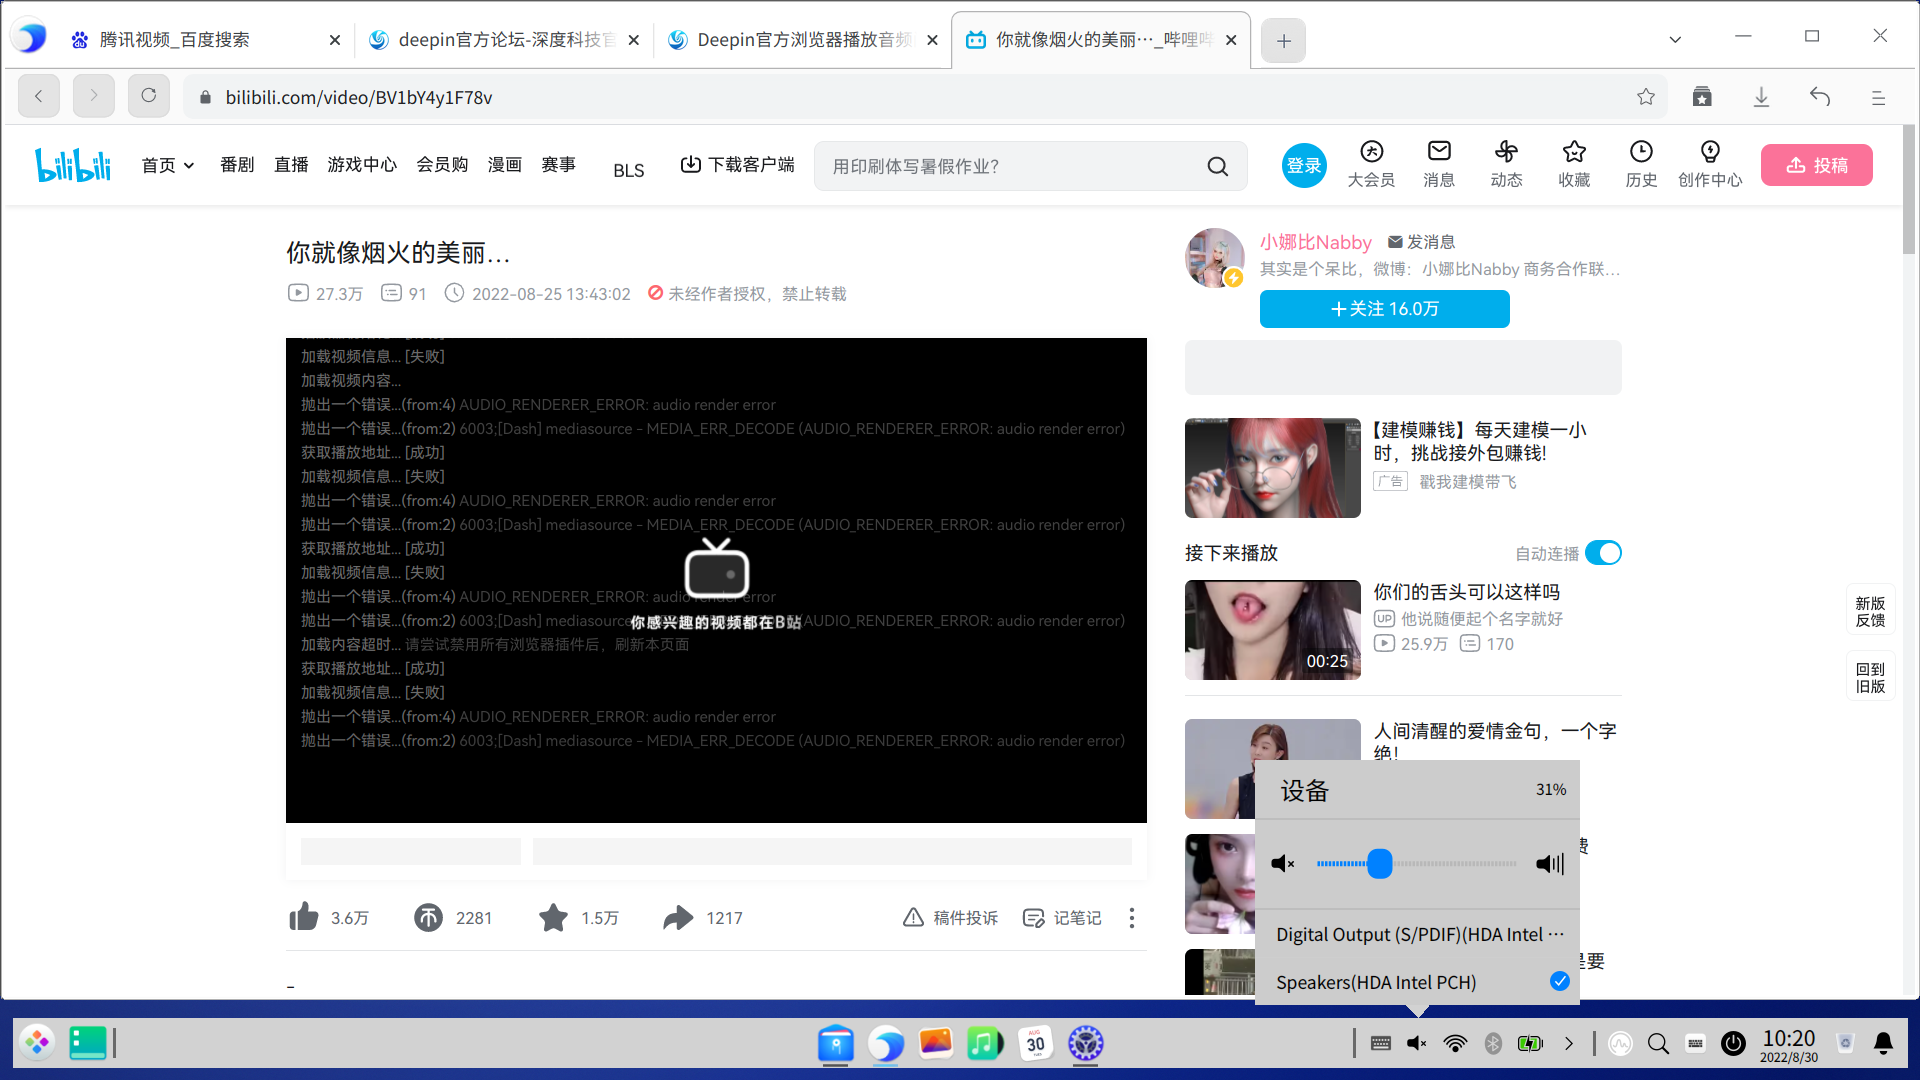Toggle the 自动连播 autoplay switch

[x=1603, y=553]
